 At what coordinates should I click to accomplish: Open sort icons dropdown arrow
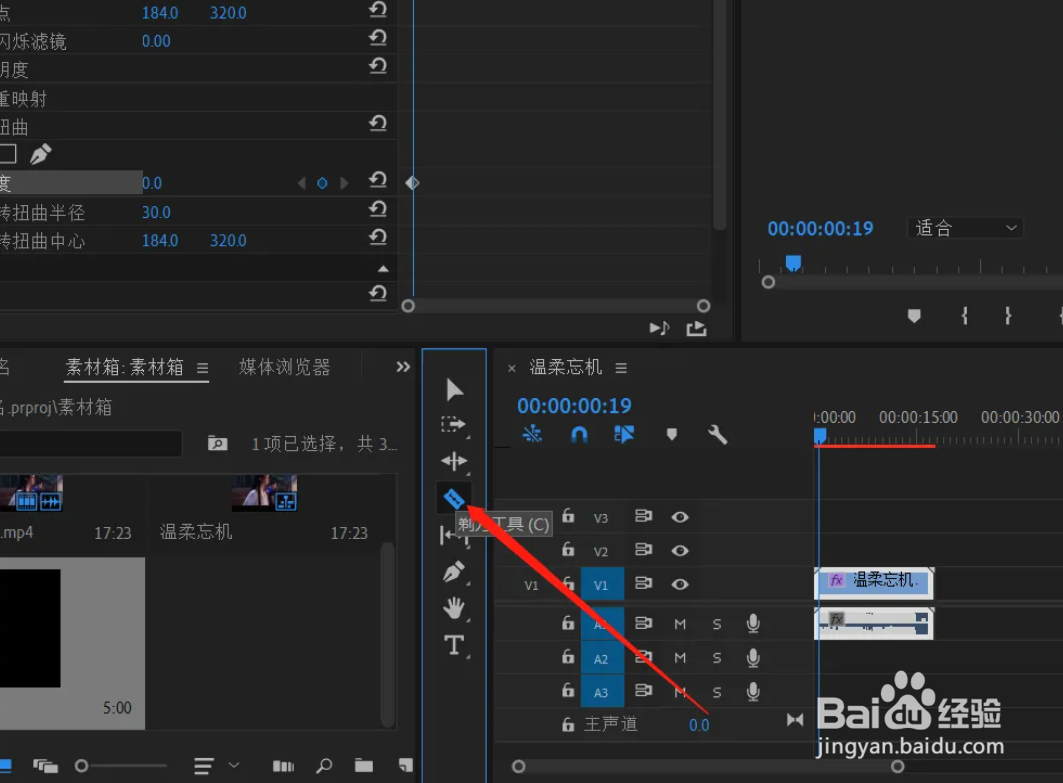[234, 765]
